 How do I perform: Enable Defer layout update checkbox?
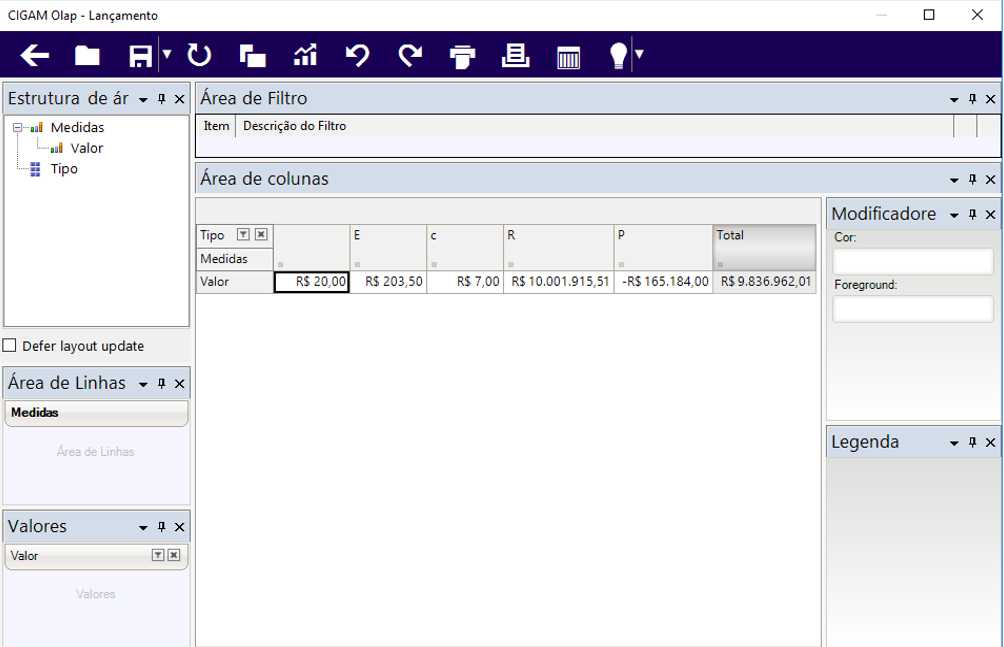[10, 346]
